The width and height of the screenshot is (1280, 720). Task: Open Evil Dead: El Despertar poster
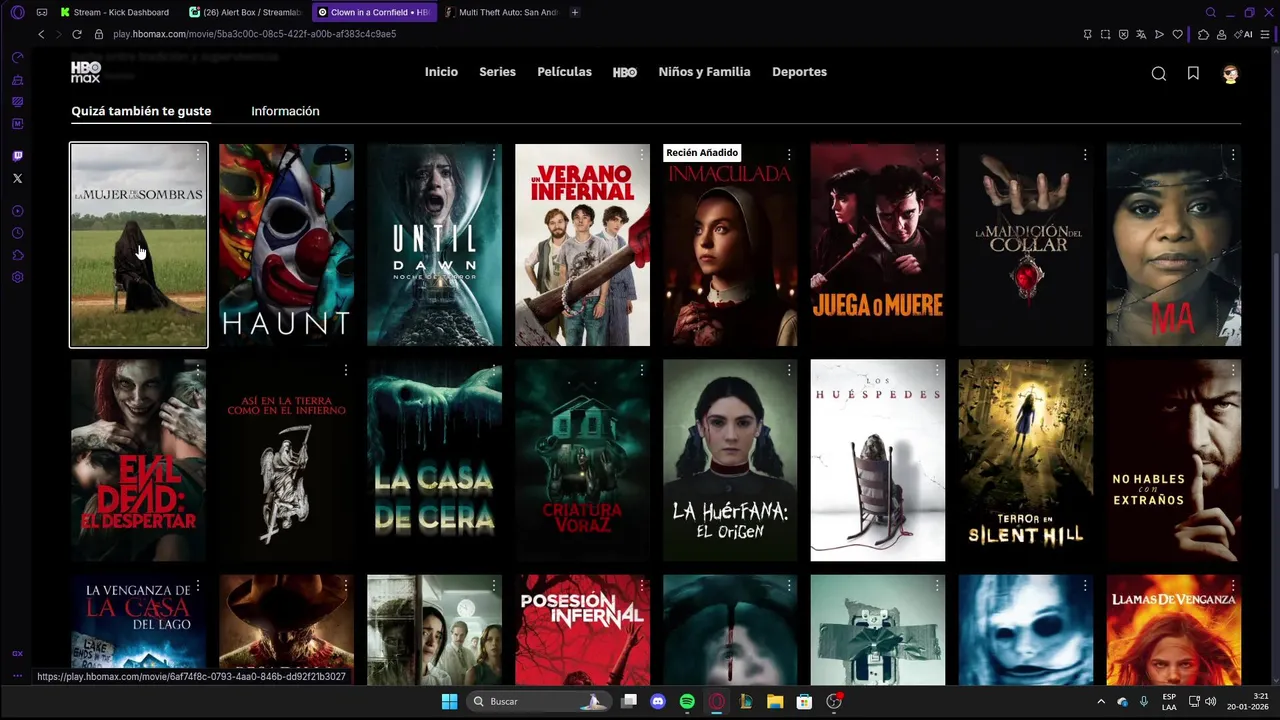pos(139,461)
